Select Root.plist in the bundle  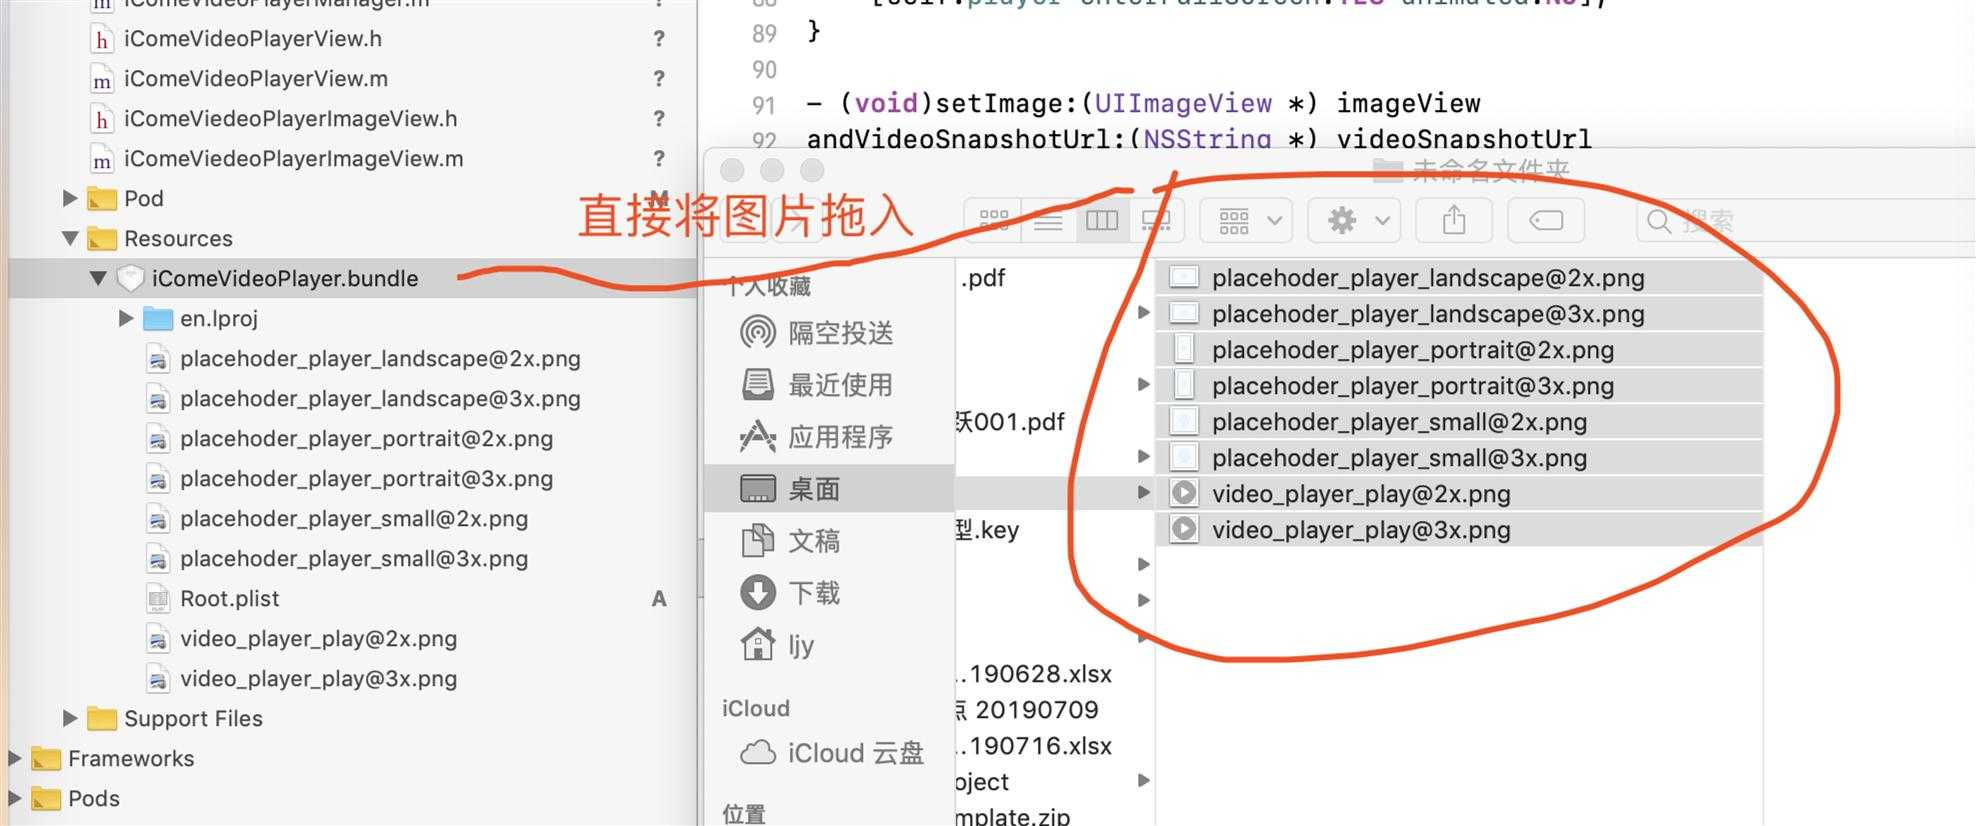coord(230,599)
